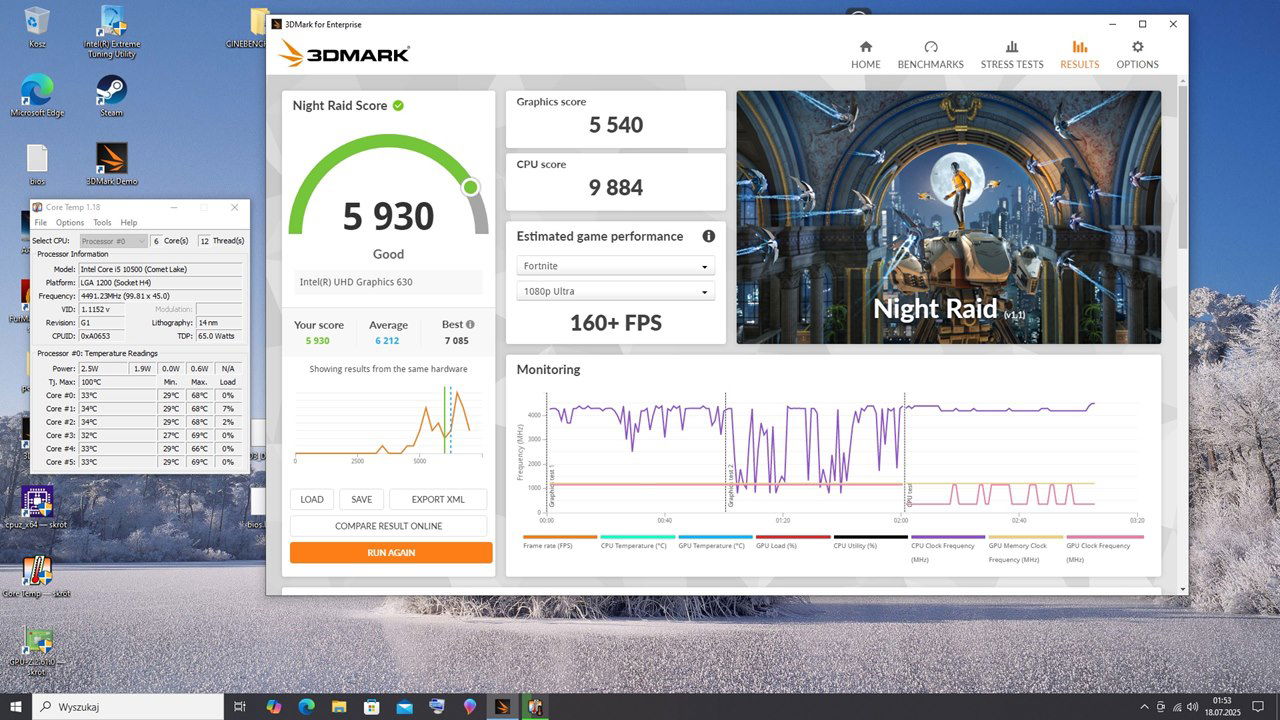Click the SAVE button
This screenshot has height=720, width=1280.
pos(361,499)
